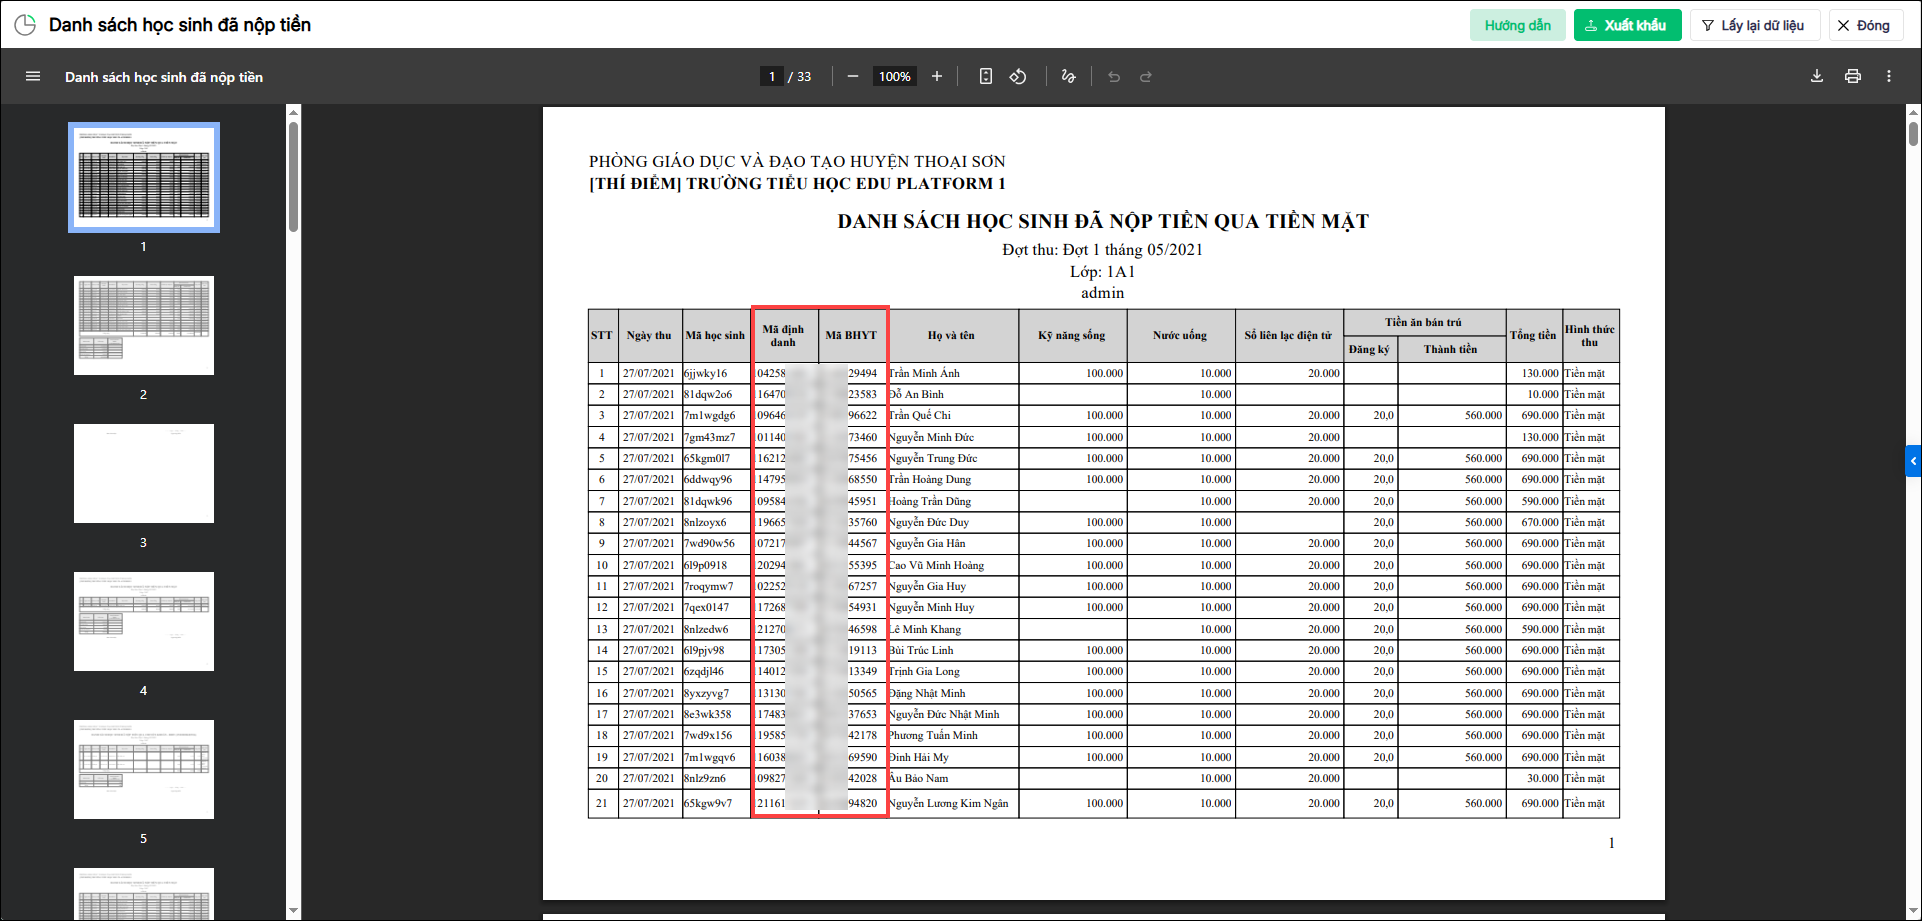The height and width of the screenshot is (921, 1922).
Task: Select page 2 thumbnail
Action: tap(144, 326)
